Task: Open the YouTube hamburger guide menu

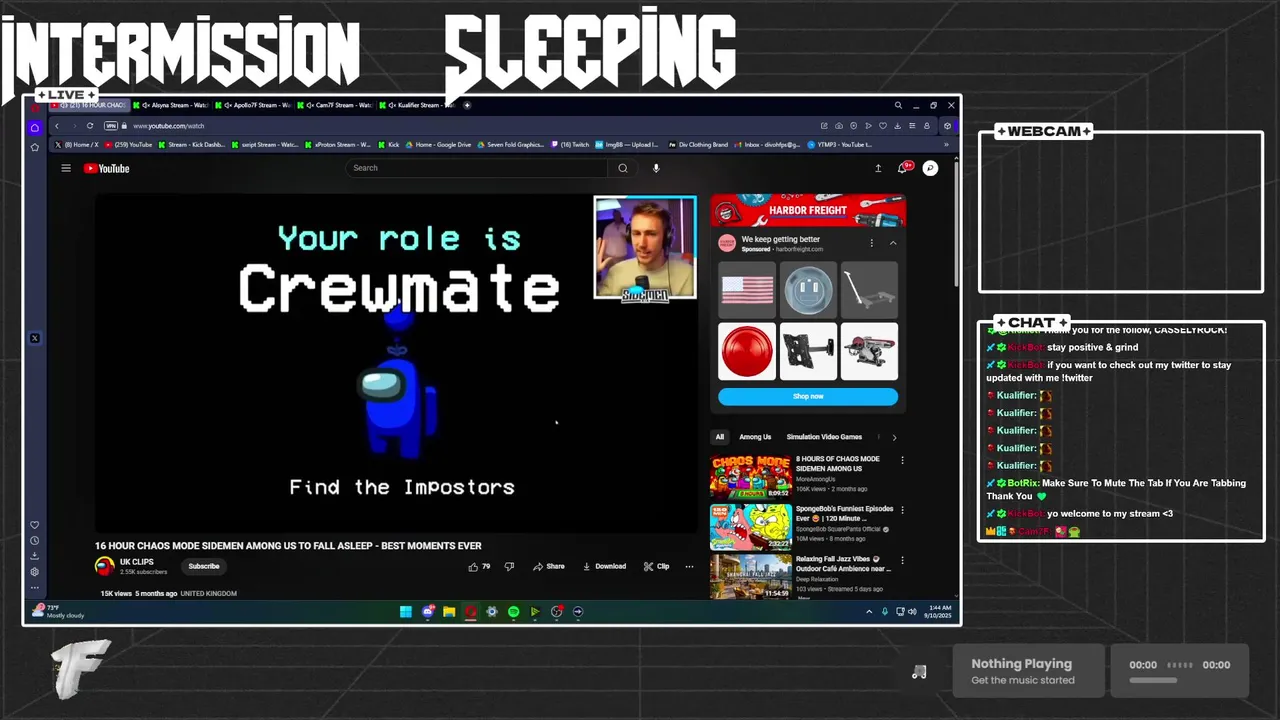Action: click(x=66, y=168)
